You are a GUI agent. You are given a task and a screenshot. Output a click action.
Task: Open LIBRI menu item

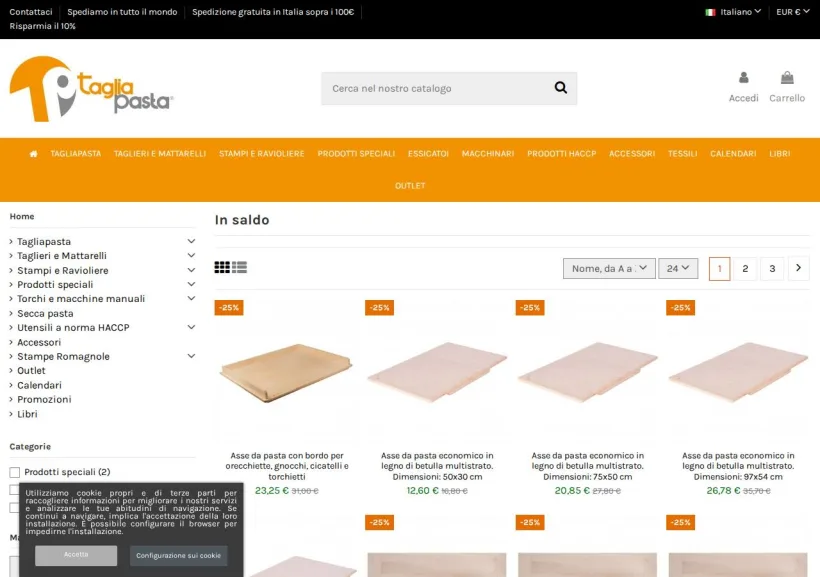780,154
